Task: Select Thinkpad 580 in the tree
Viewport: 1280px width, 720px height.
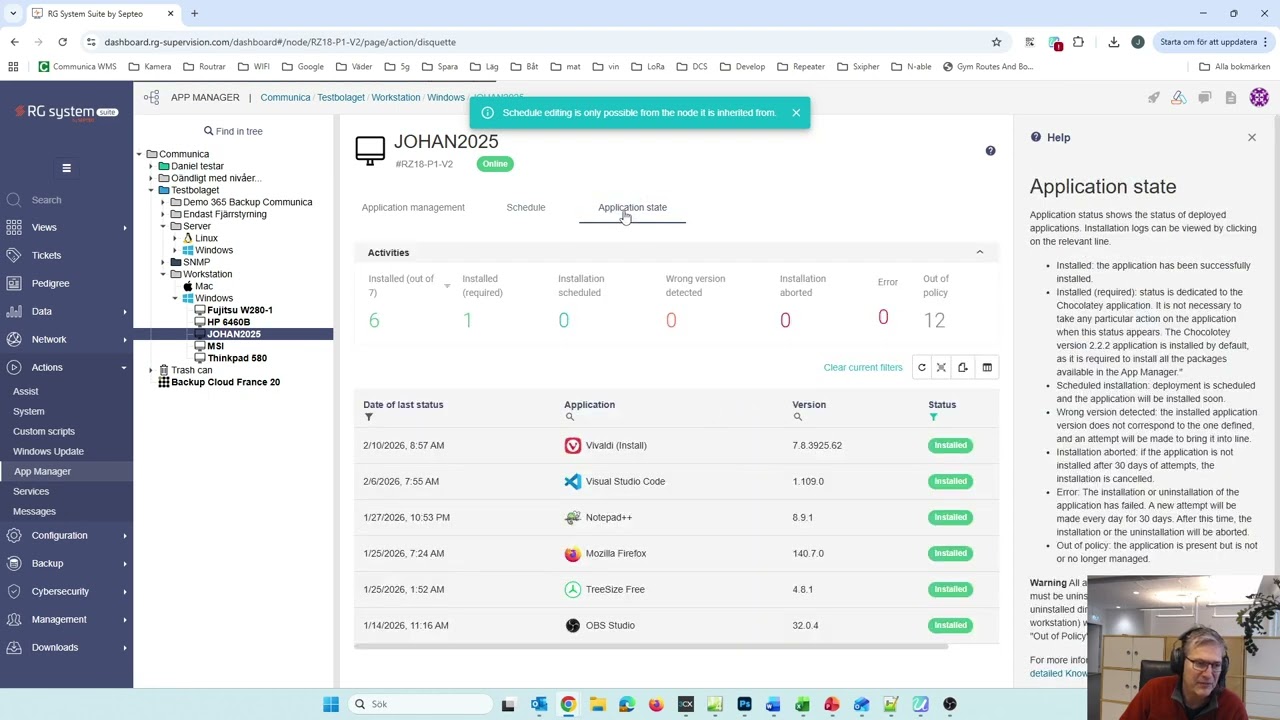Action: (237, 358)
